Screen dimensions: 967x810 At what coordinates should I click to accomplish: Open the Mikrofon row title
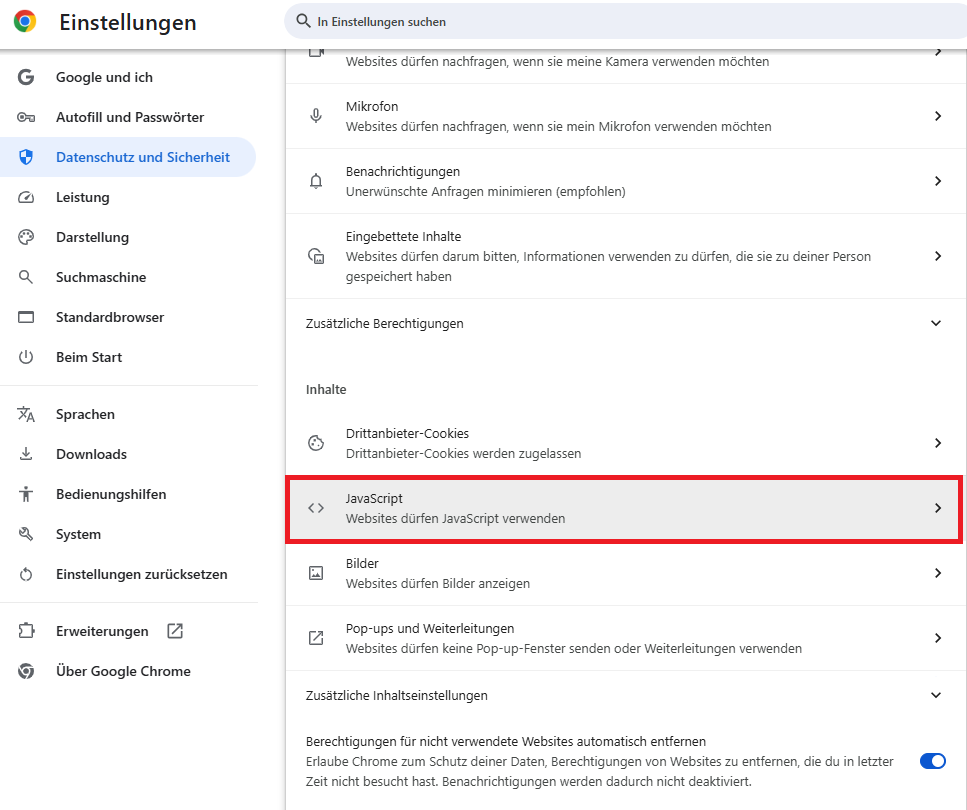(372, 106)
